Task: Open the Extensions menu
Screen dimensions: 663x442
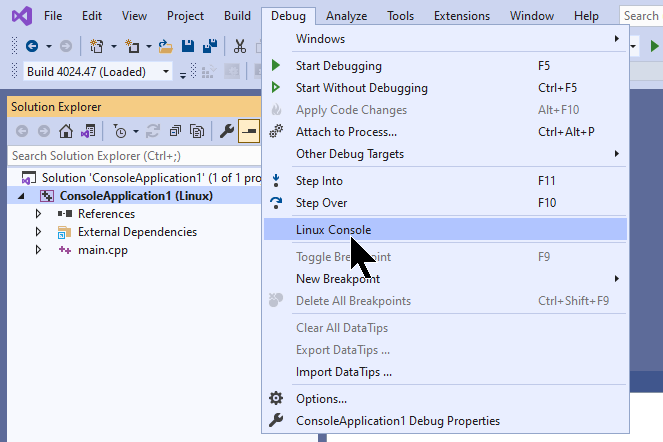Action: coord(462,16)
